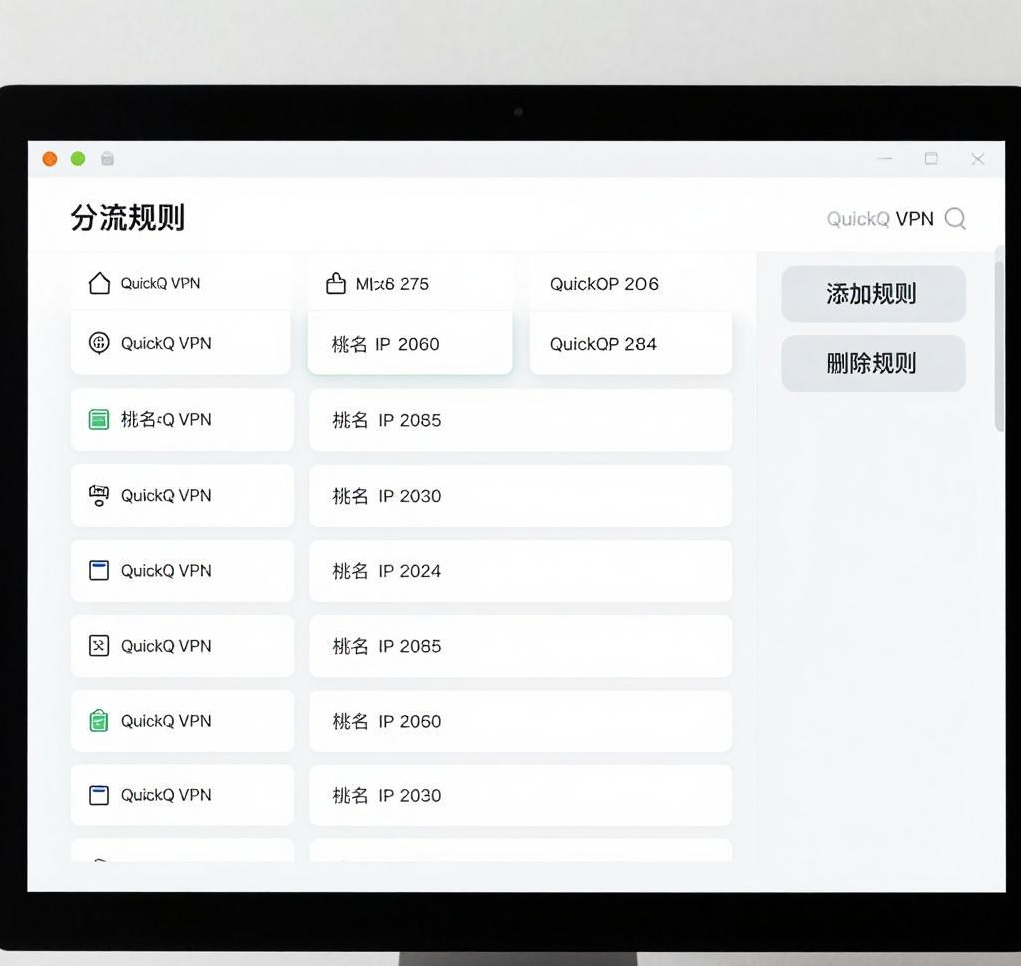The height and width of the screenshot is (966, 1021).
Task: Click the 删除规则 button
Action: pyautogui.click(x=872, y=363)
